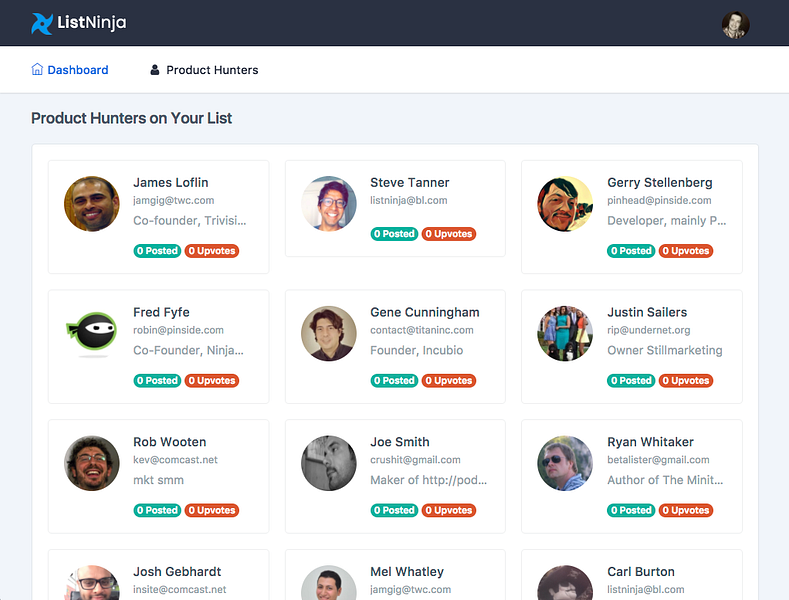
Task: Click the Product Hunters person icon
Action: 155,70
